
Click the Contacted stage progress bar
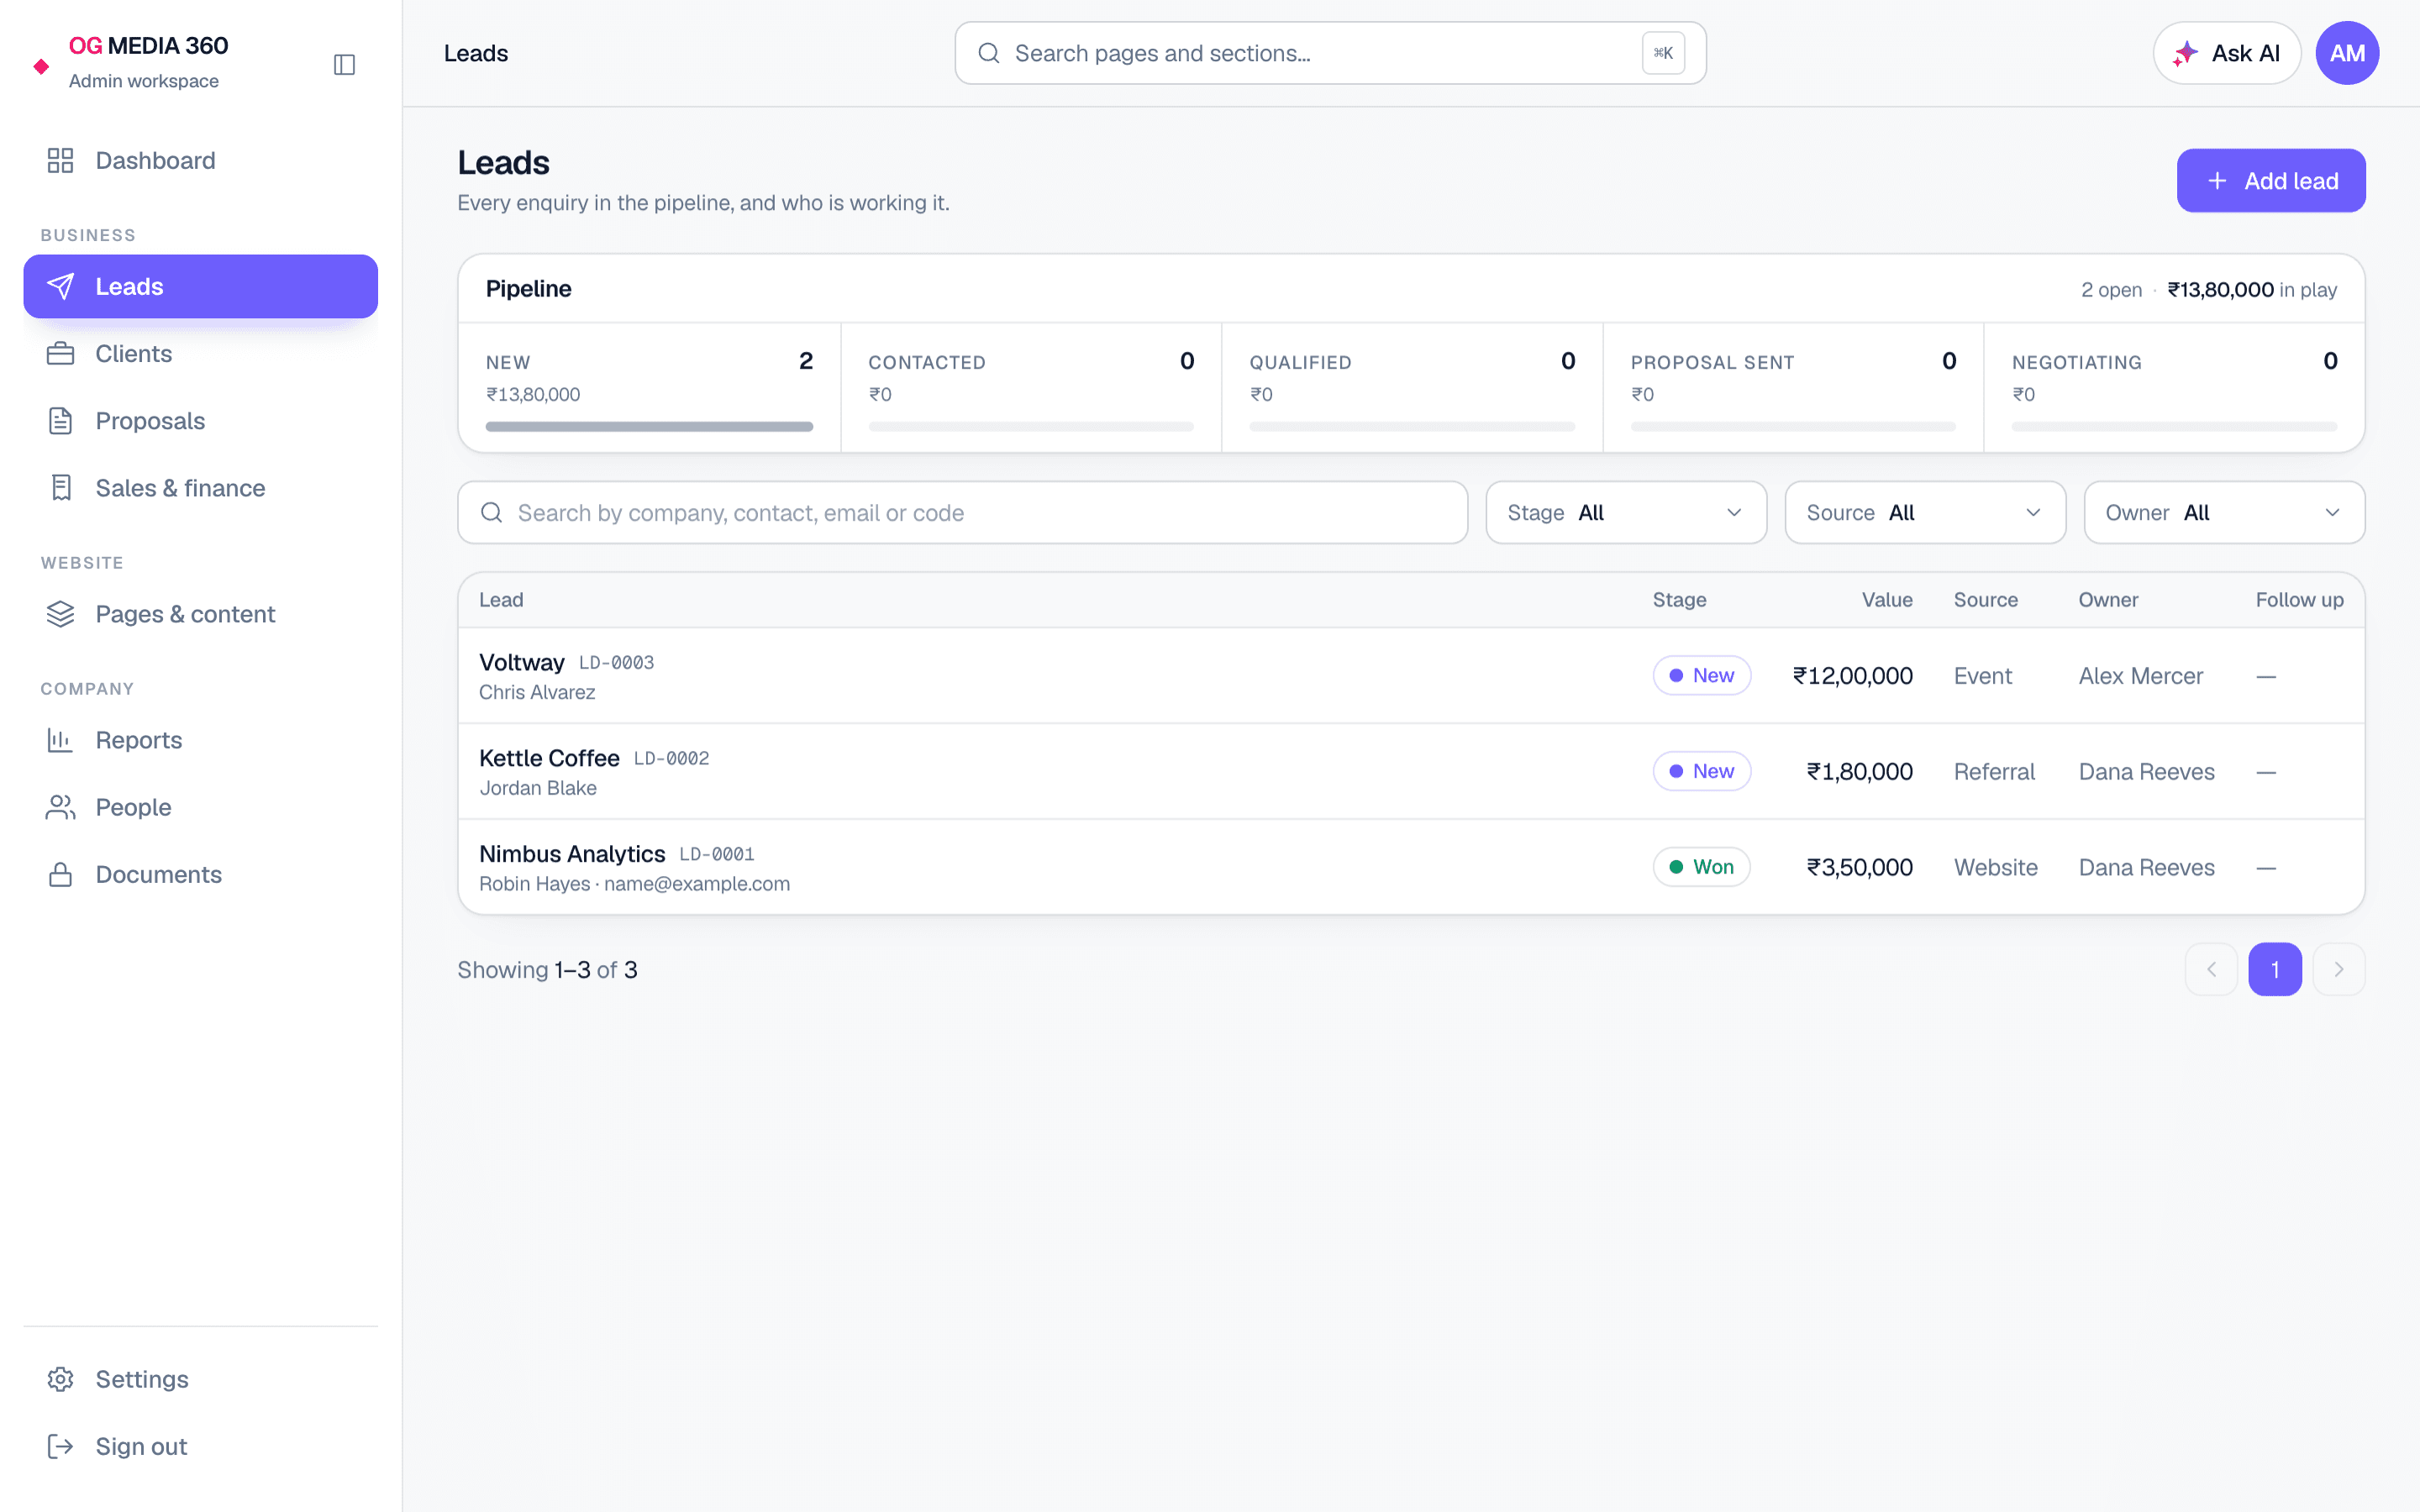[x=1031, y=427]
